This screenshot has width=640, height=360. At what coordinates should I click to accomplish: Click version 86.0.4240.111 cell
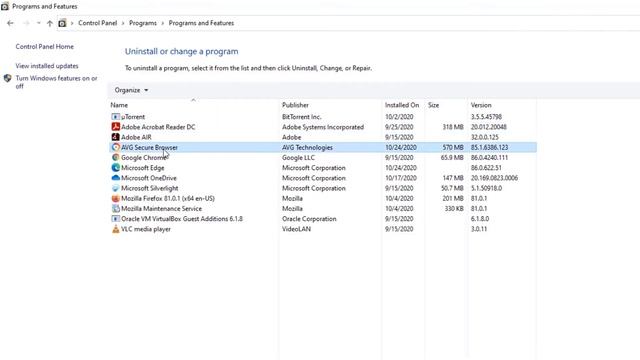point(489,158)
